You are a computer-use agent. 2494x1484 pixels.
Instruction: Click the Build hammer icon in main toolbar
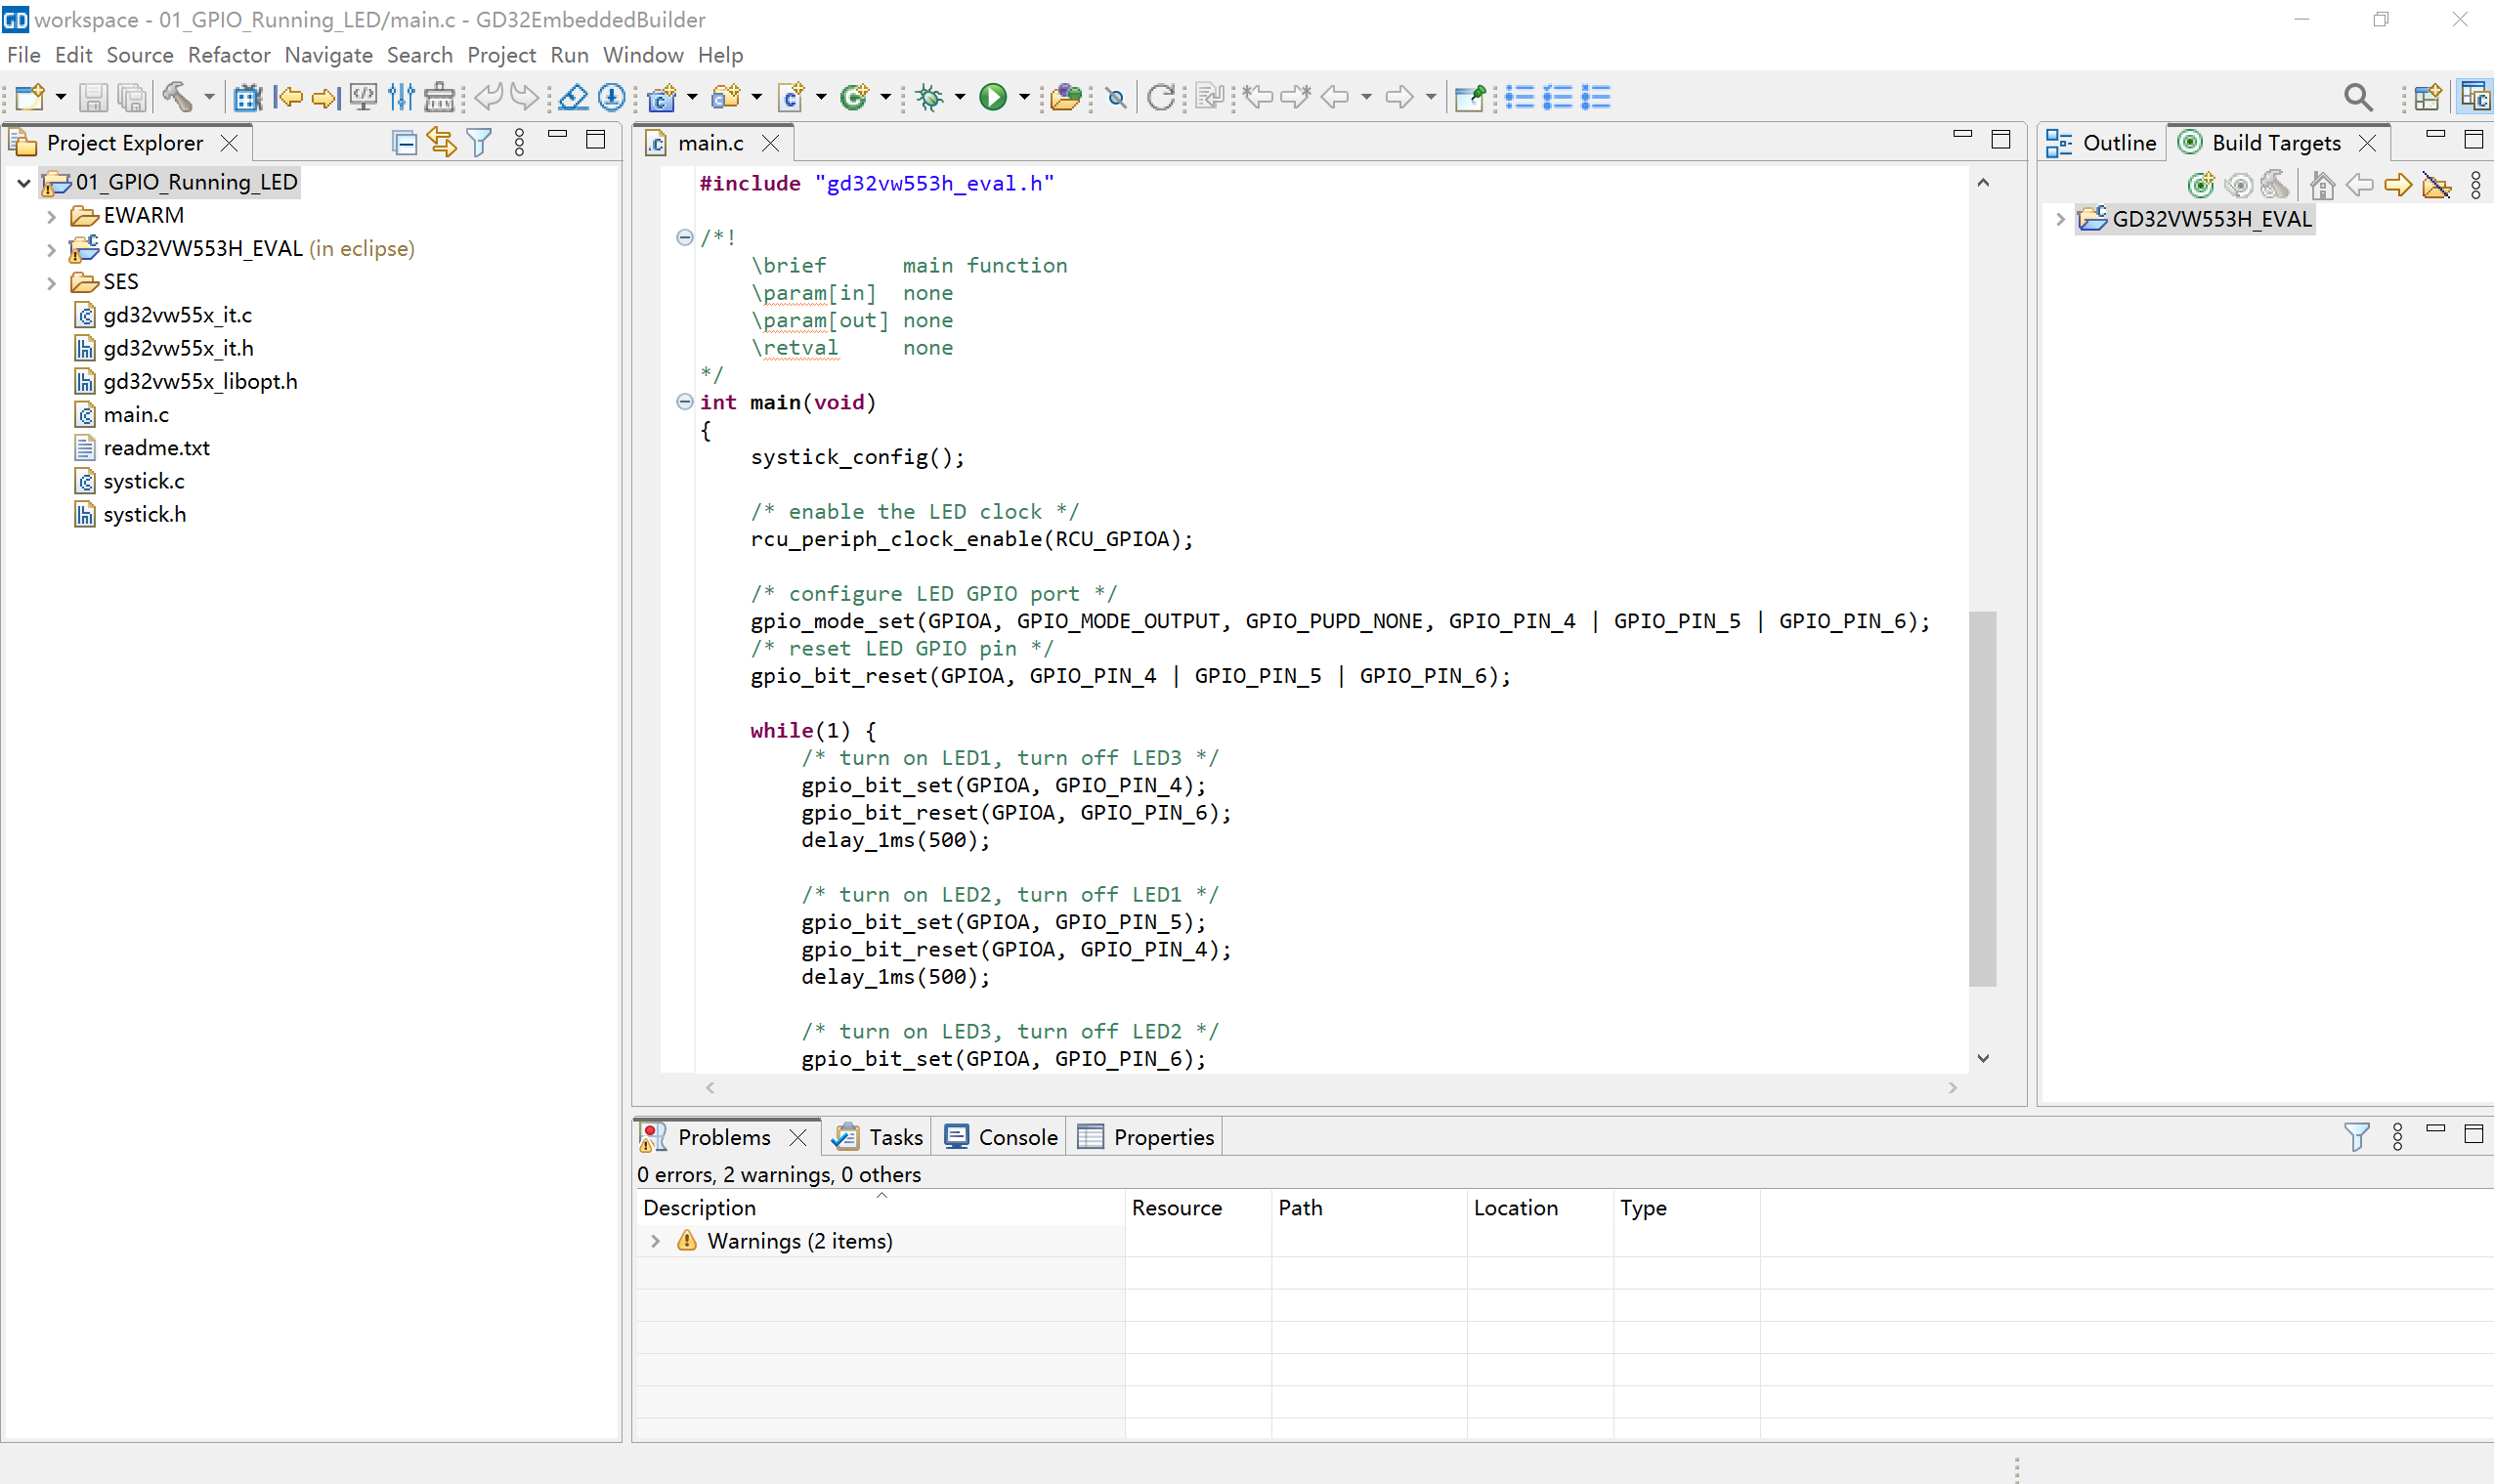pos(178,97)
